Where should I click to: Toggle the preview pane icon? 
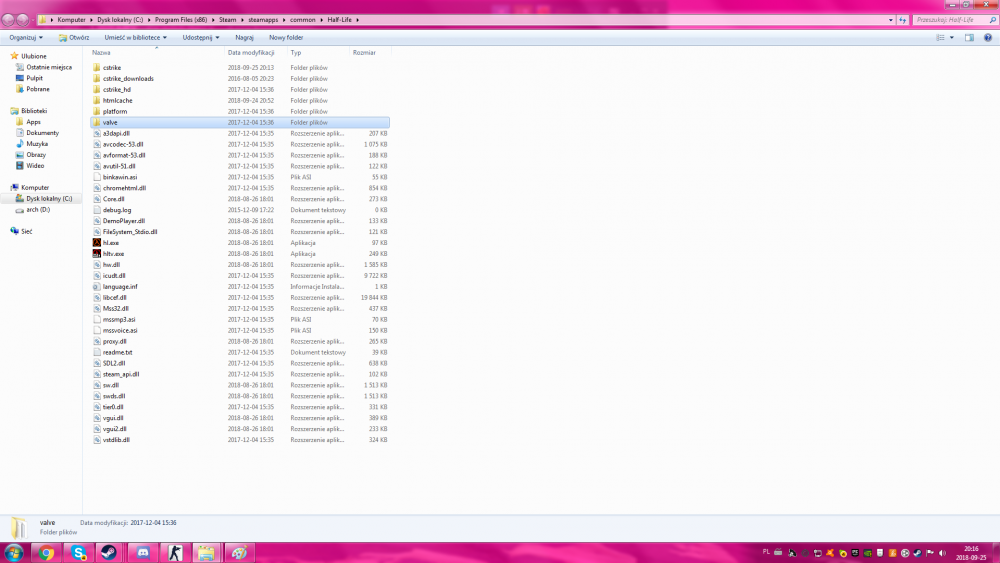pos(968,37)
